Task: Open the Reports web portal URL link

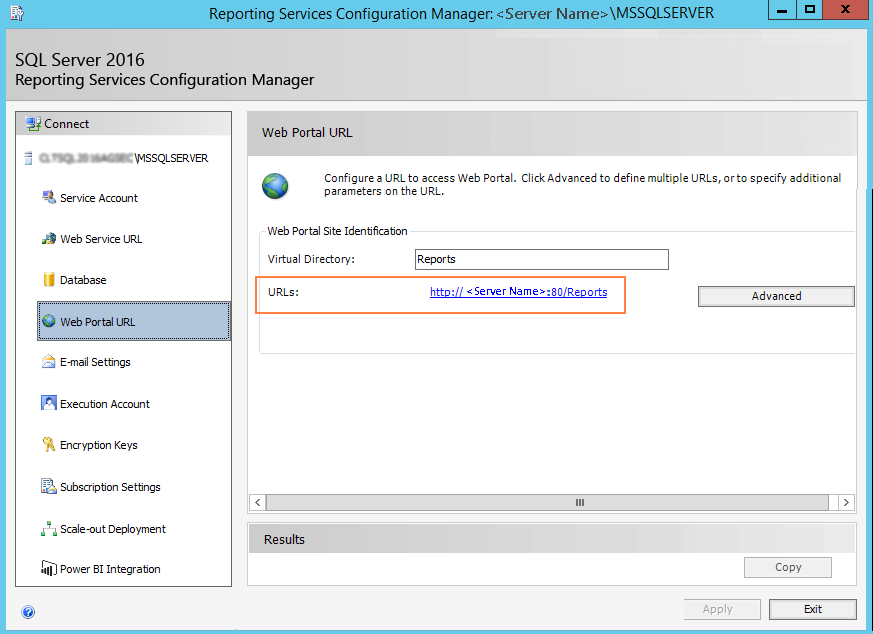Action: pos(518,292)
